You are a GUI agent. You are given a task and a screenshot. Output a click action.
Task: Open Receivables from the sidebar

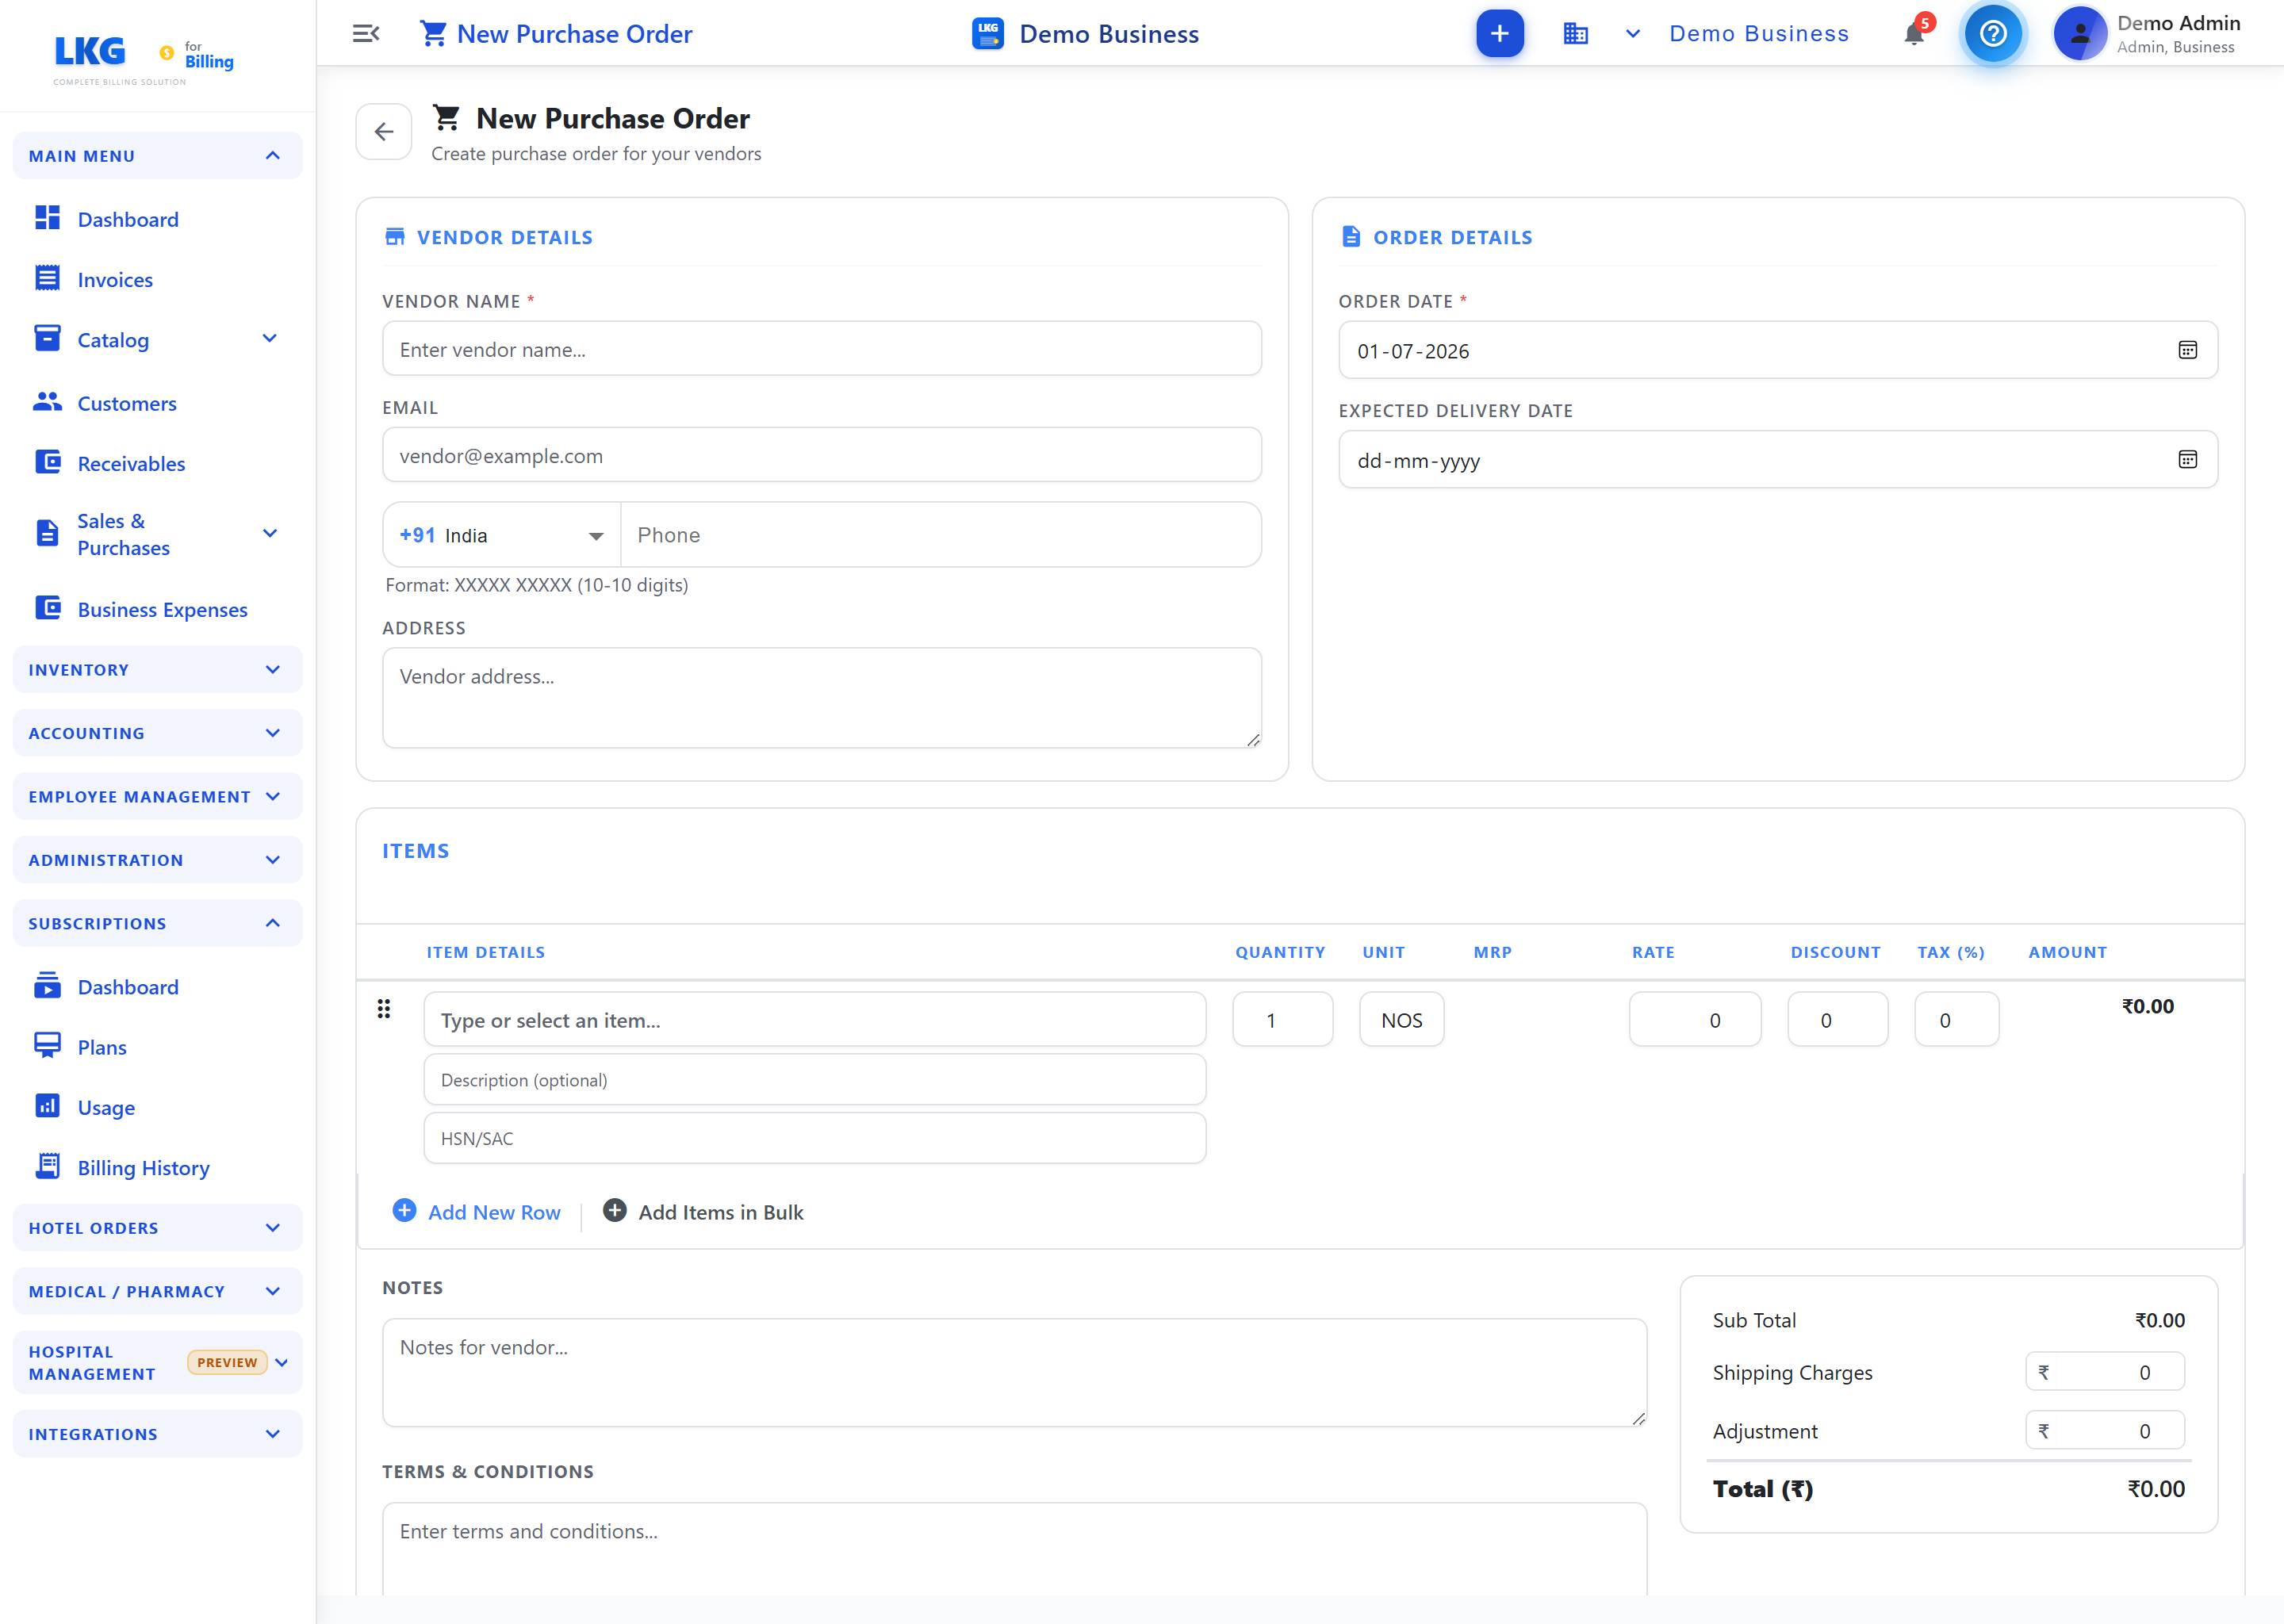click(x=131, y=464)
